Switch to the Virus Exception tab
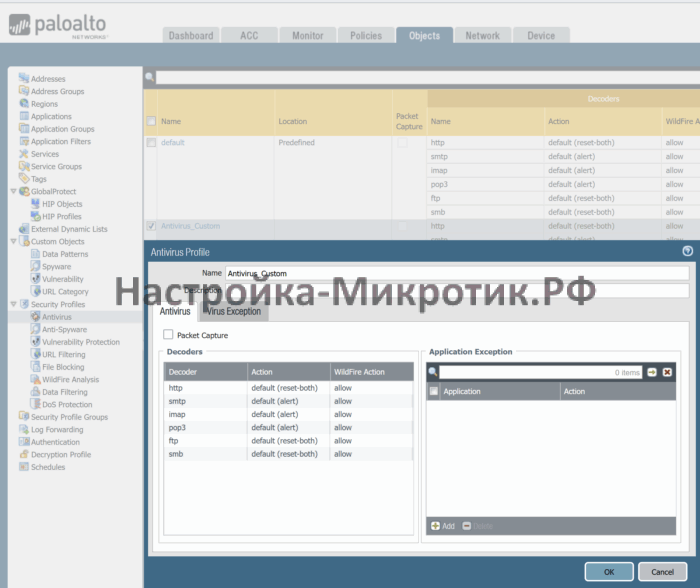 pos(234,311)
